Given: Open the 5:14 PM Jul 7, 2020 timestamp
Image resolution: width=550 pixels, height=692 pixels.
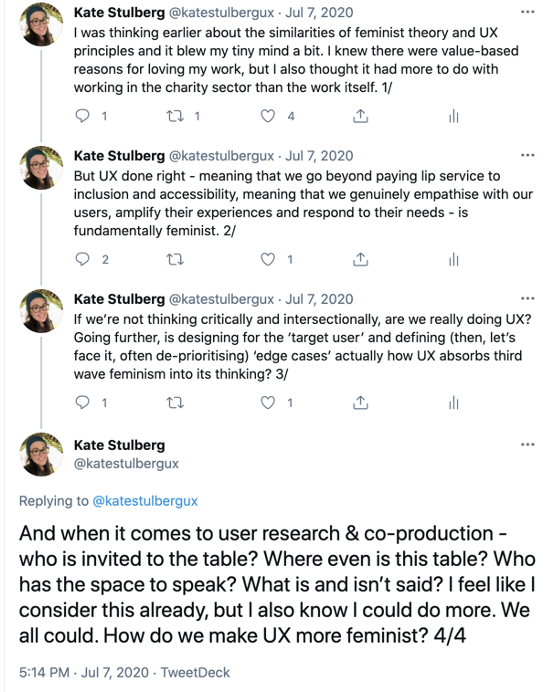Looking at the screenshot, I should pyautogui.click(x=84, y=672).
